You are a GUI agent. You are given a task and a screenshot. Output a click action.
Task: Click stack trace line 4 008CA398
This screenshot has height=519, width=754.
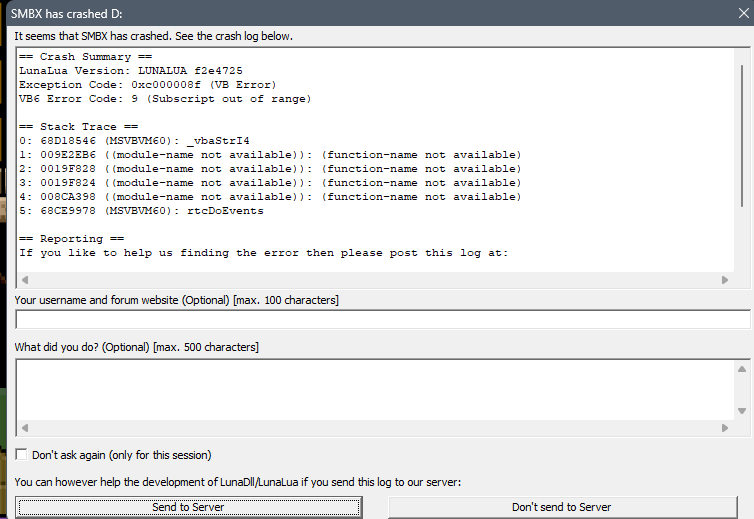270,196
